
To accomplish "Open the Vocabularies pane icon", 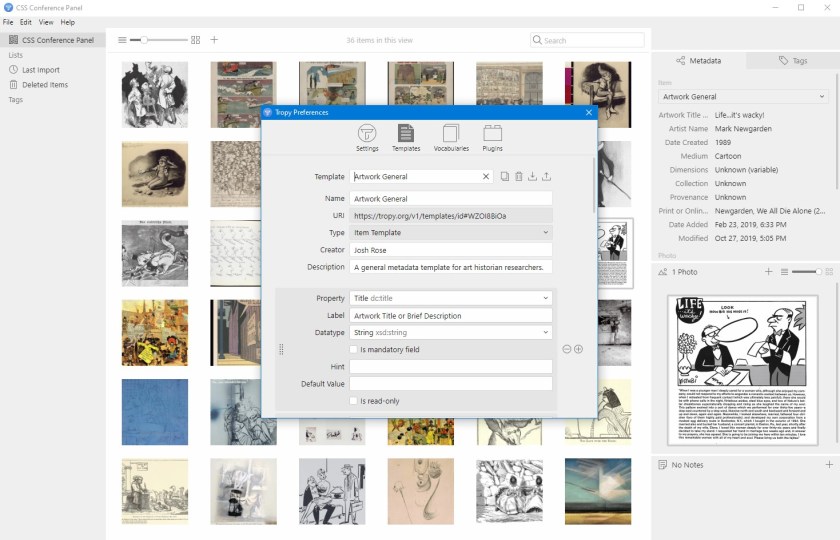I will (450, 137).
